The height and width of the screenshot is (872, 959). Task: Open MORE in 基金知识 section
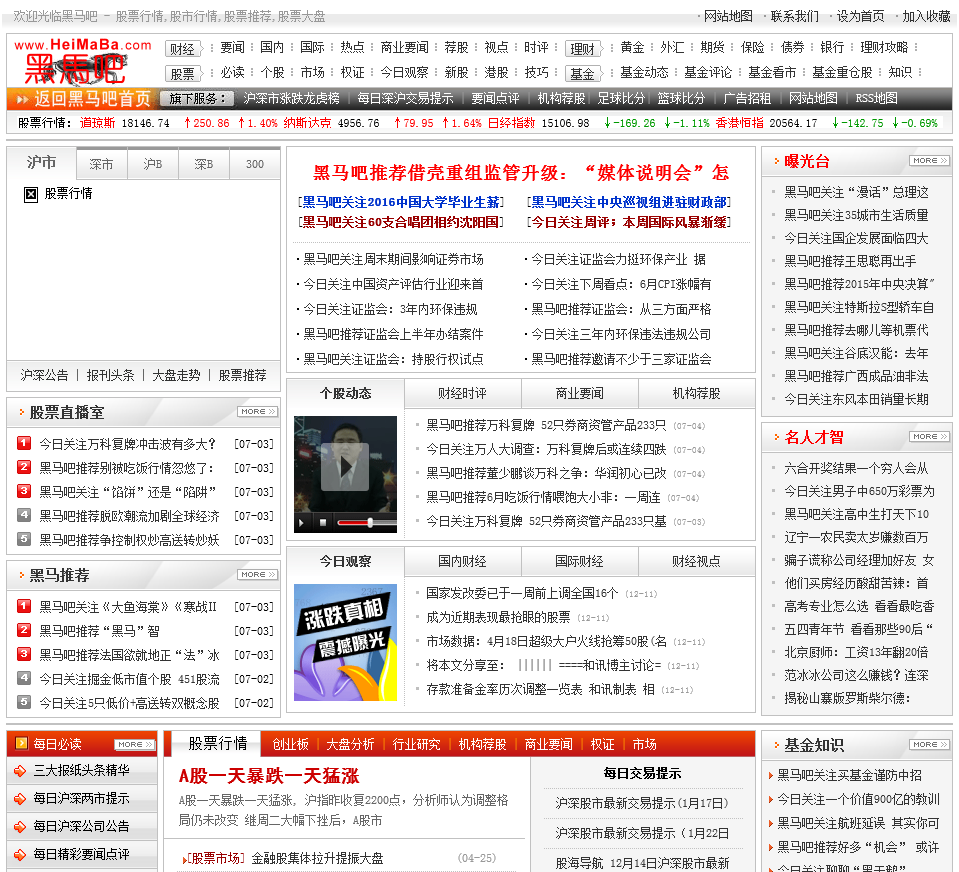[x=930, y=744]
